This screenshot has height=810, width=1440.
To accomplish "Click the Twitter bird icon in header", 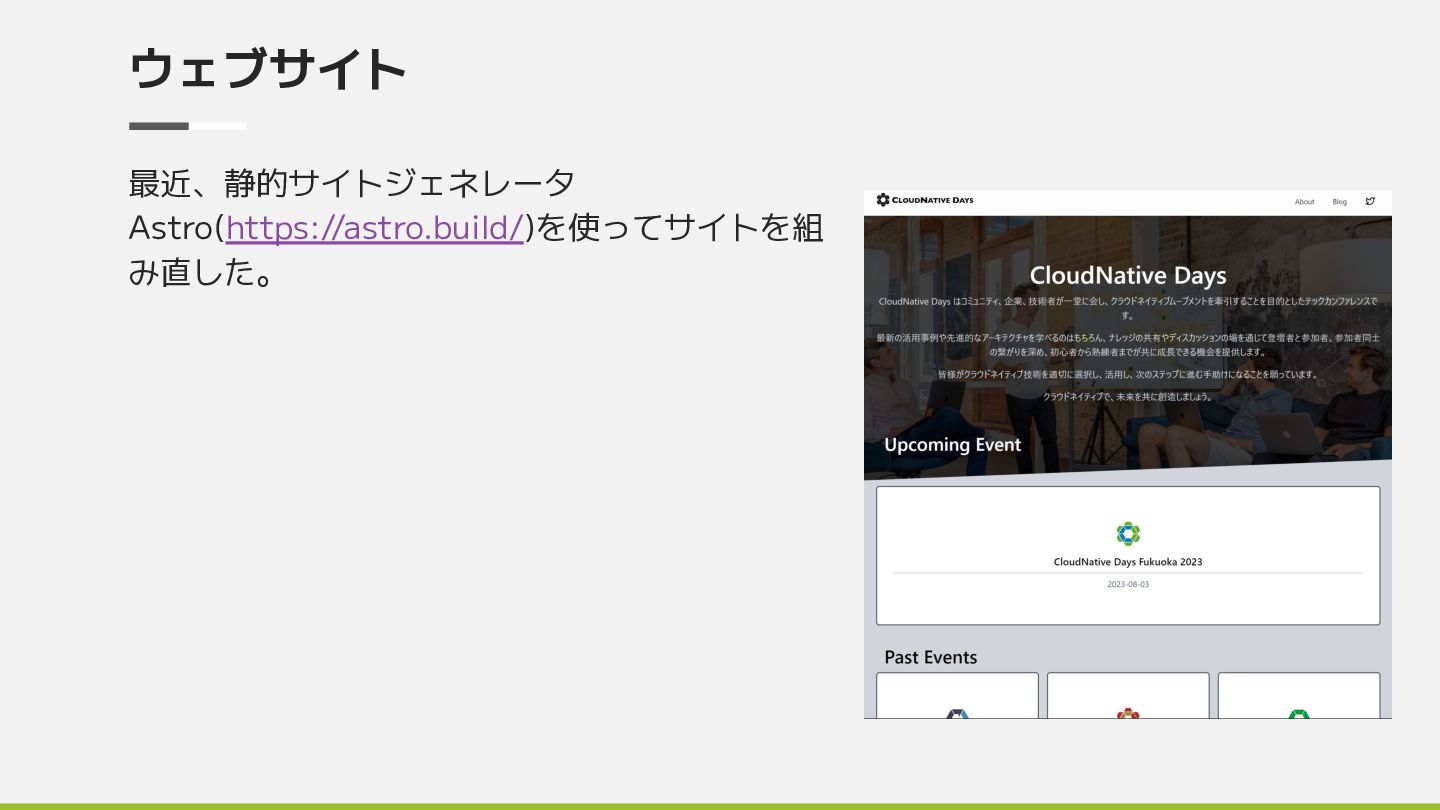I will click(x=1371, y=201).
